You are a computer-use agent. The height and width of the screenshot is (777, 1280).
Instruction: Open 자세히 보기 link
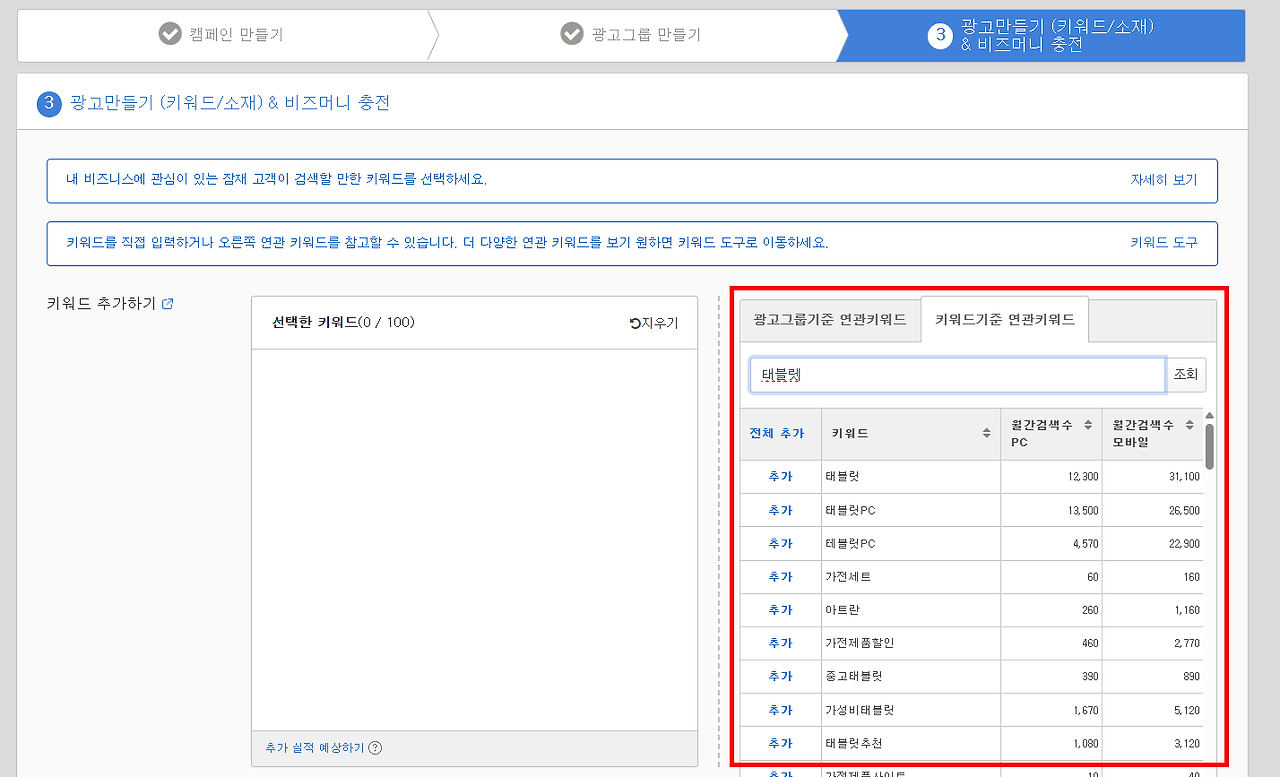click(1164, 180)
